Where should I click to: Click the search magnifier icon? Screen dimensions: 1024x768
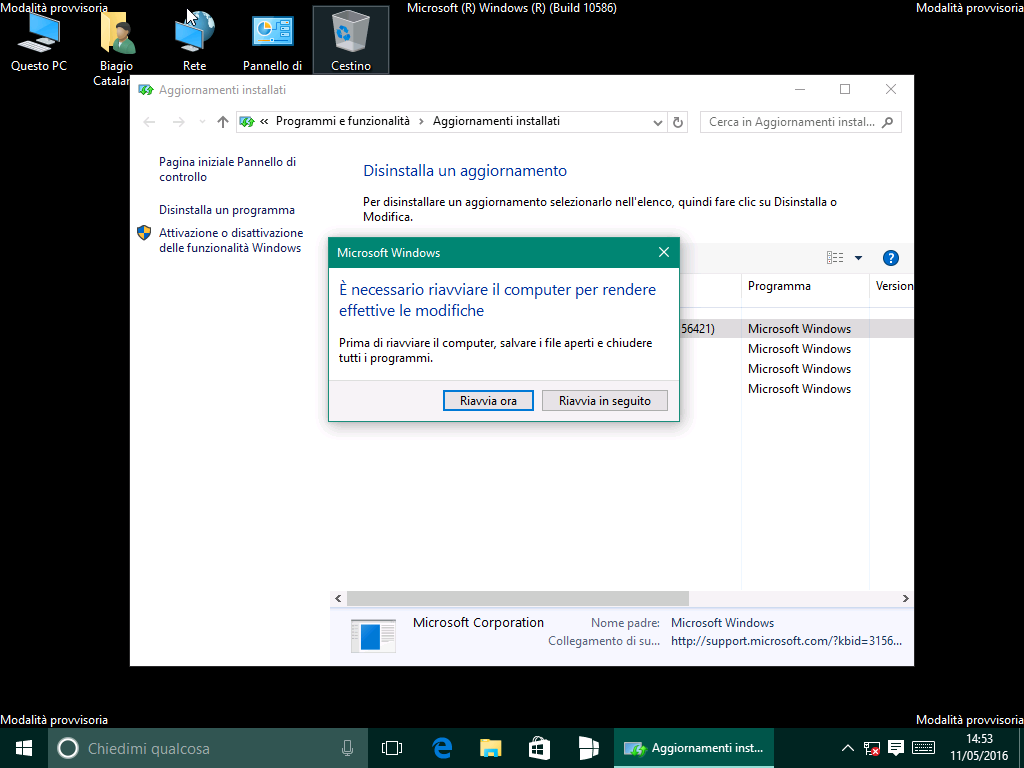pyautogui.click(x=888, y=122)
